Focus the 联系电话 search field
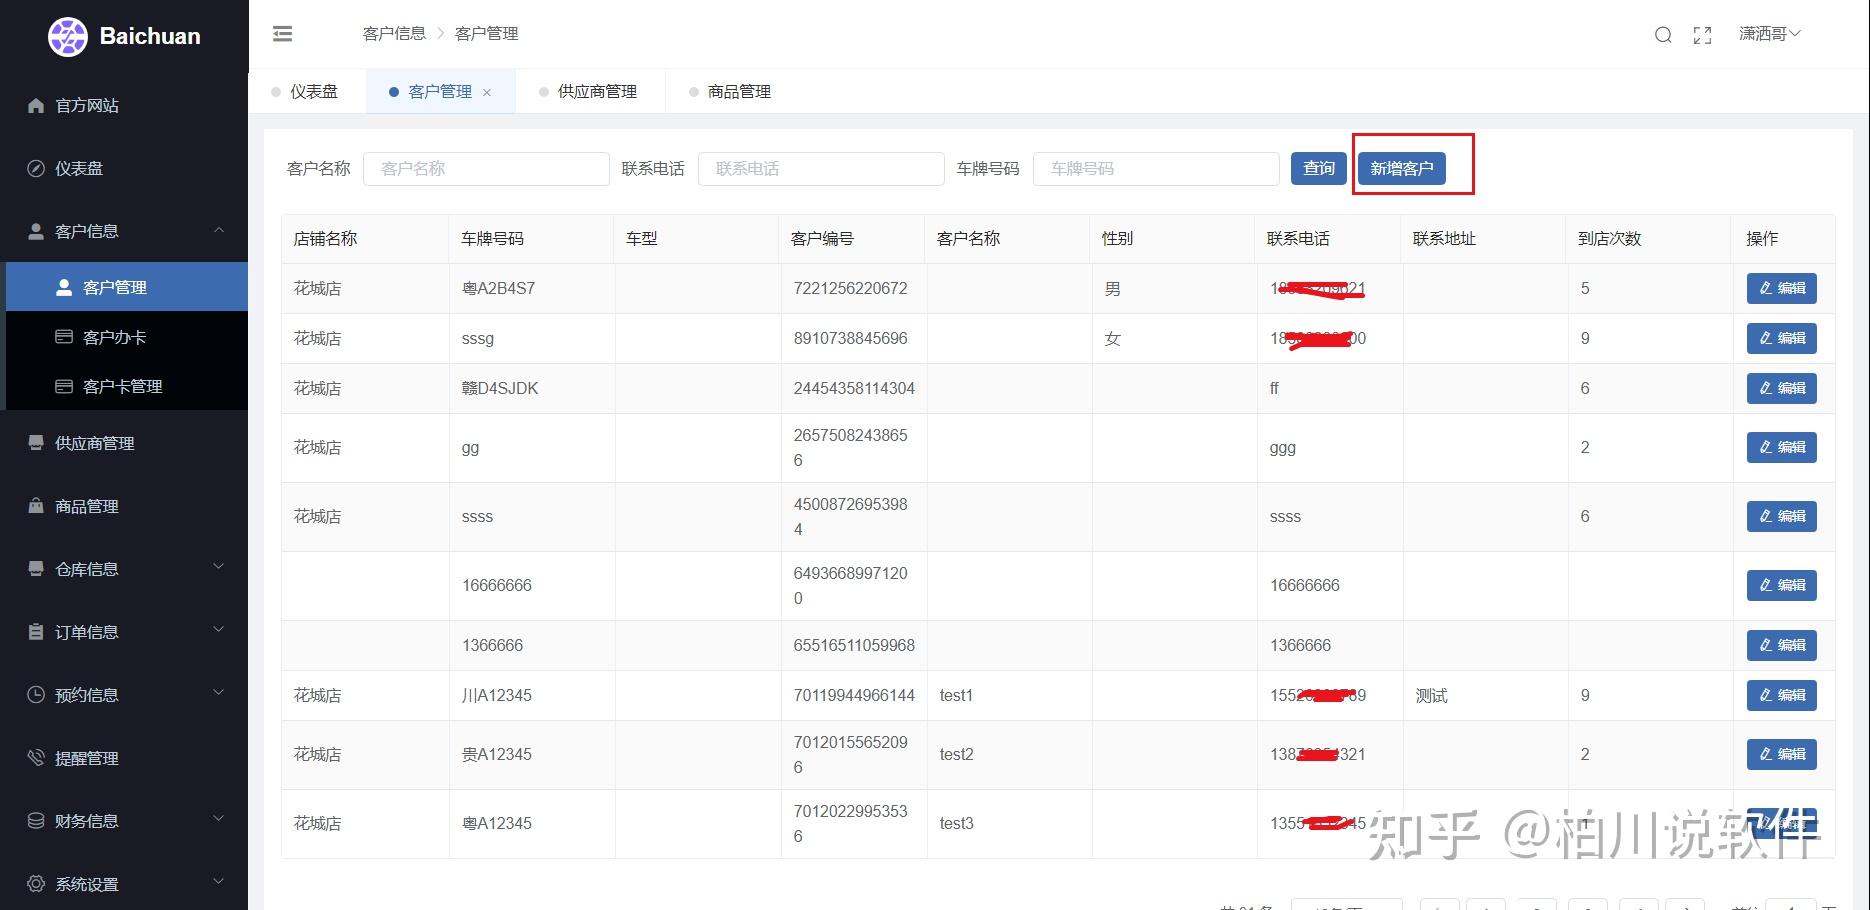The width and height of the screenshot is (1870, 910). 821,169
